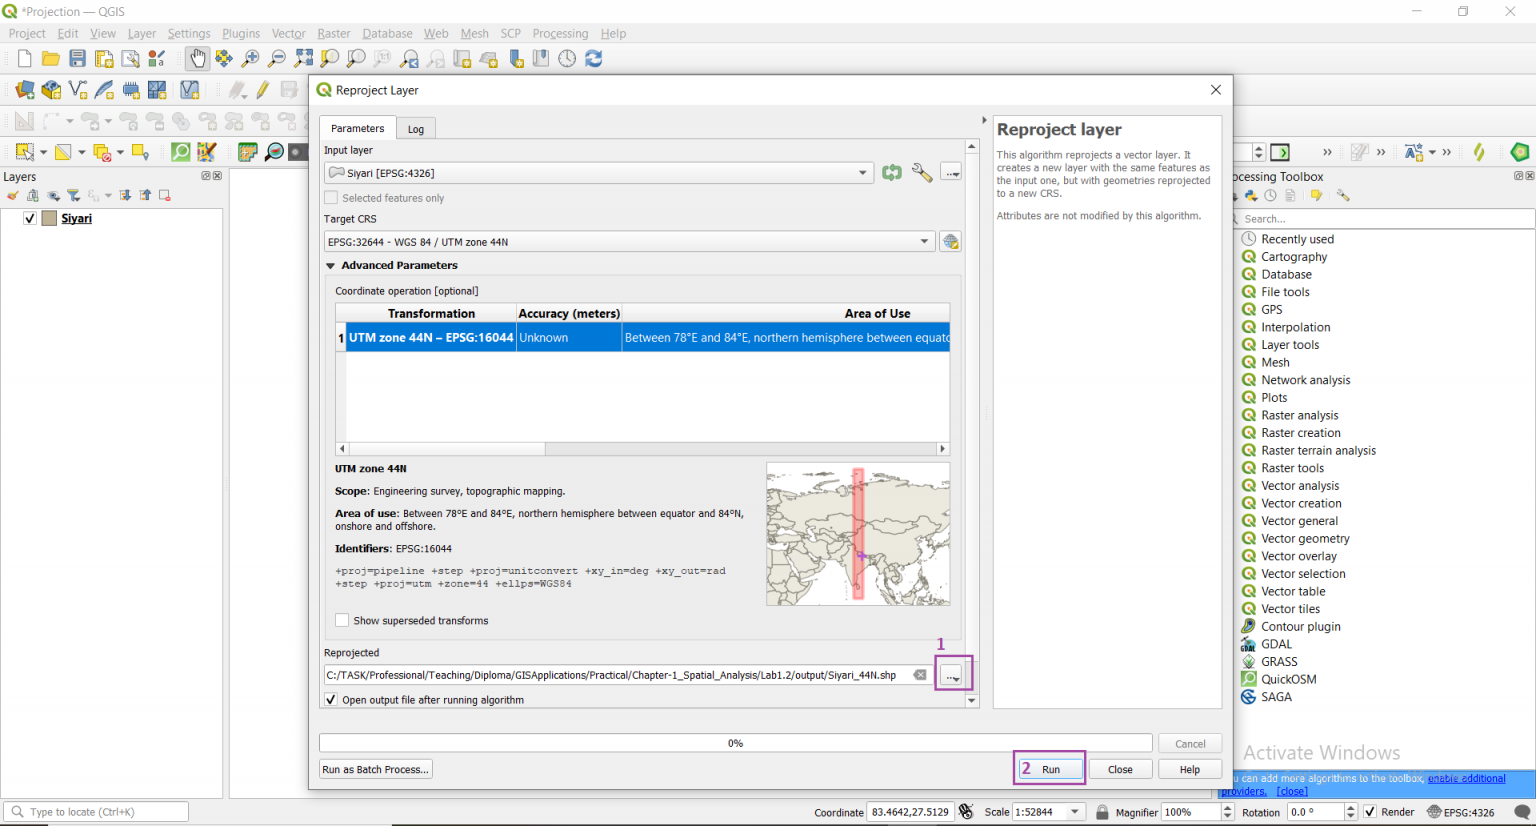The image size is (1536, 826).
Task: Click the 0% progress bar
Action: click(735, 743)
